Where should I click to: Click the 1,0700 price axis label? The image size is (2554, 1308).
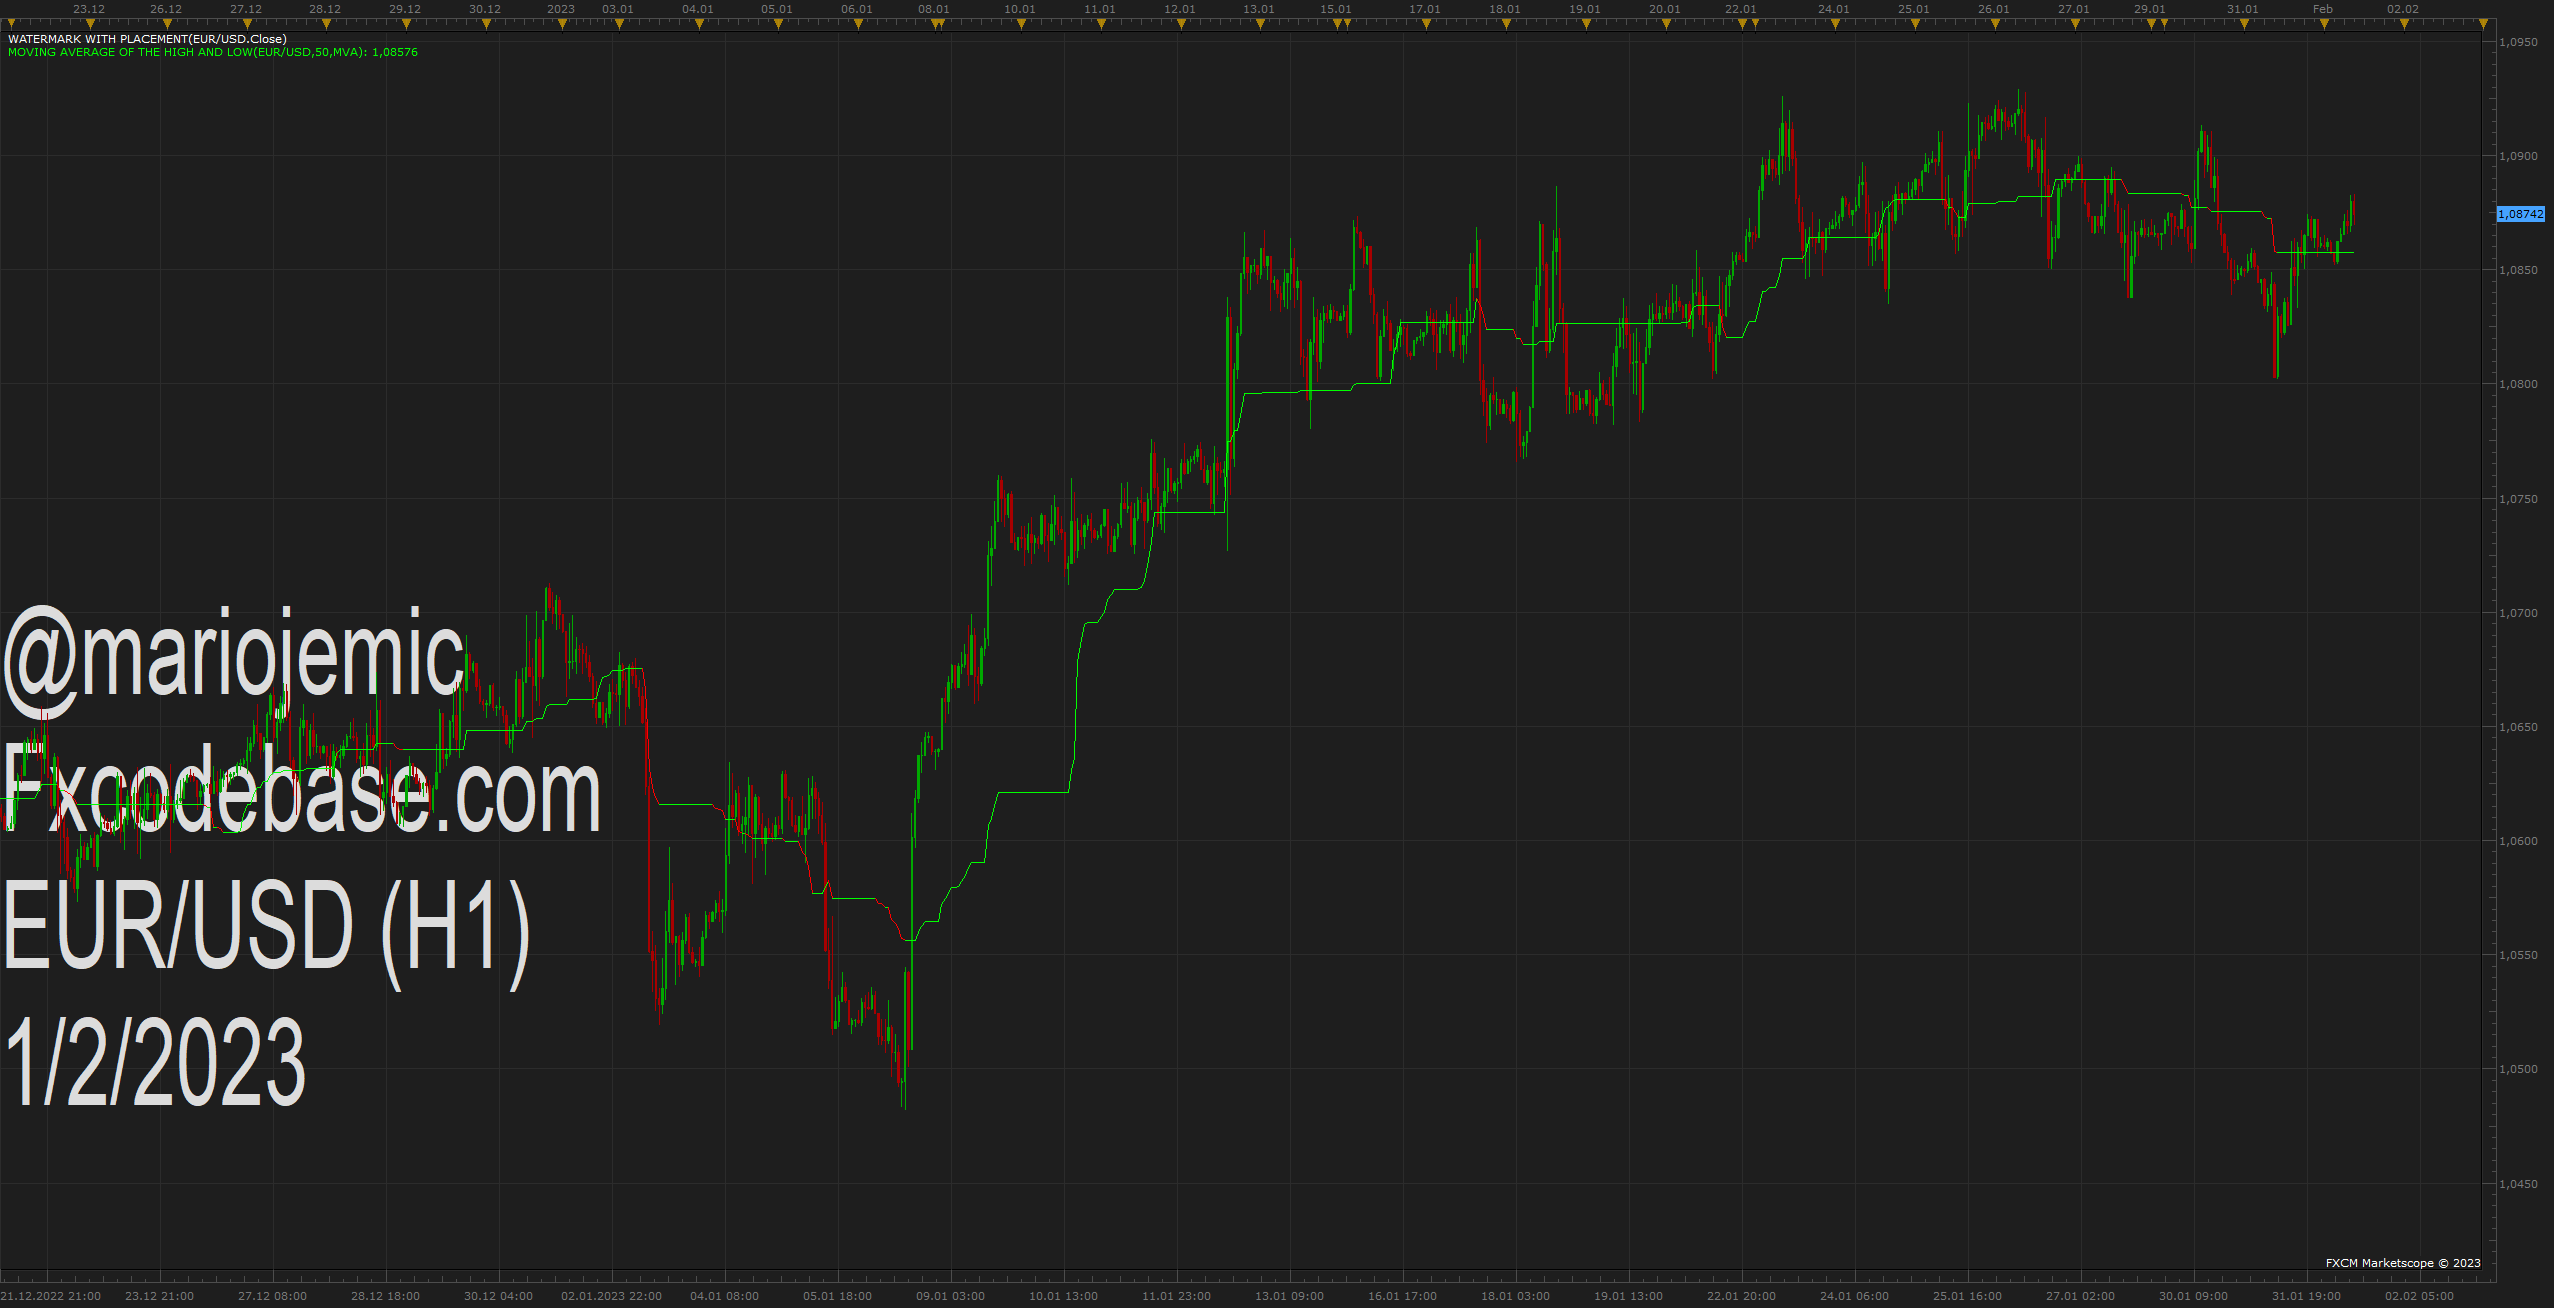pyautogui.click(x=2518, y=613)
